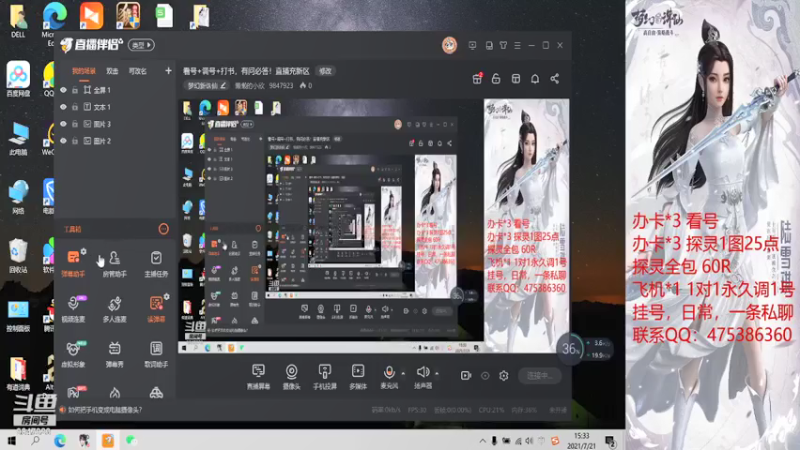Open the camera tip link at bottom

(105, 410)
